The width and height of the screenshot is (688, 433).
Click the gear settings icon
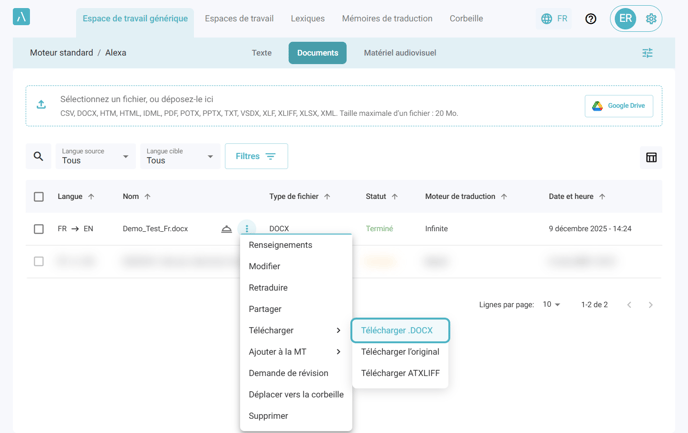[x=651, y=19]
